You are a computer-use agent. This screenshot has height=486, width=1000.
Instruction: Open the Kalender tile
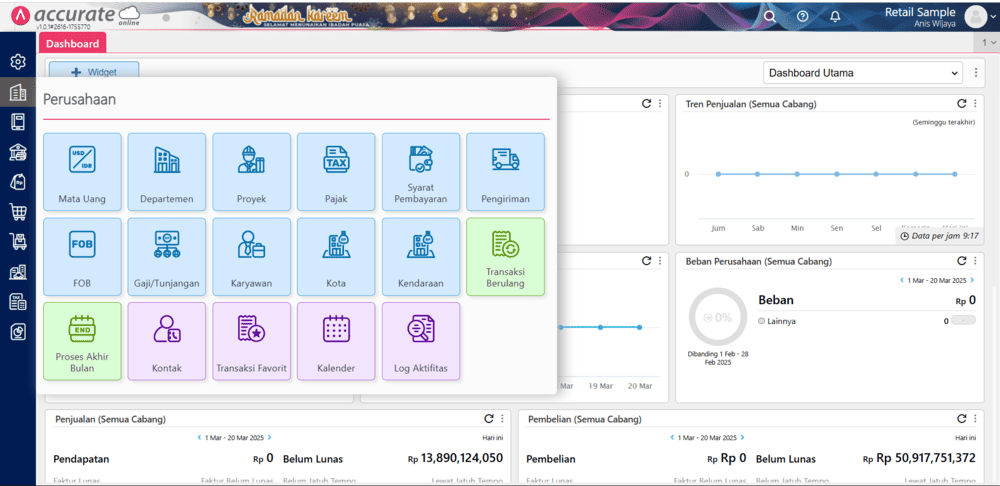[336, 341]
